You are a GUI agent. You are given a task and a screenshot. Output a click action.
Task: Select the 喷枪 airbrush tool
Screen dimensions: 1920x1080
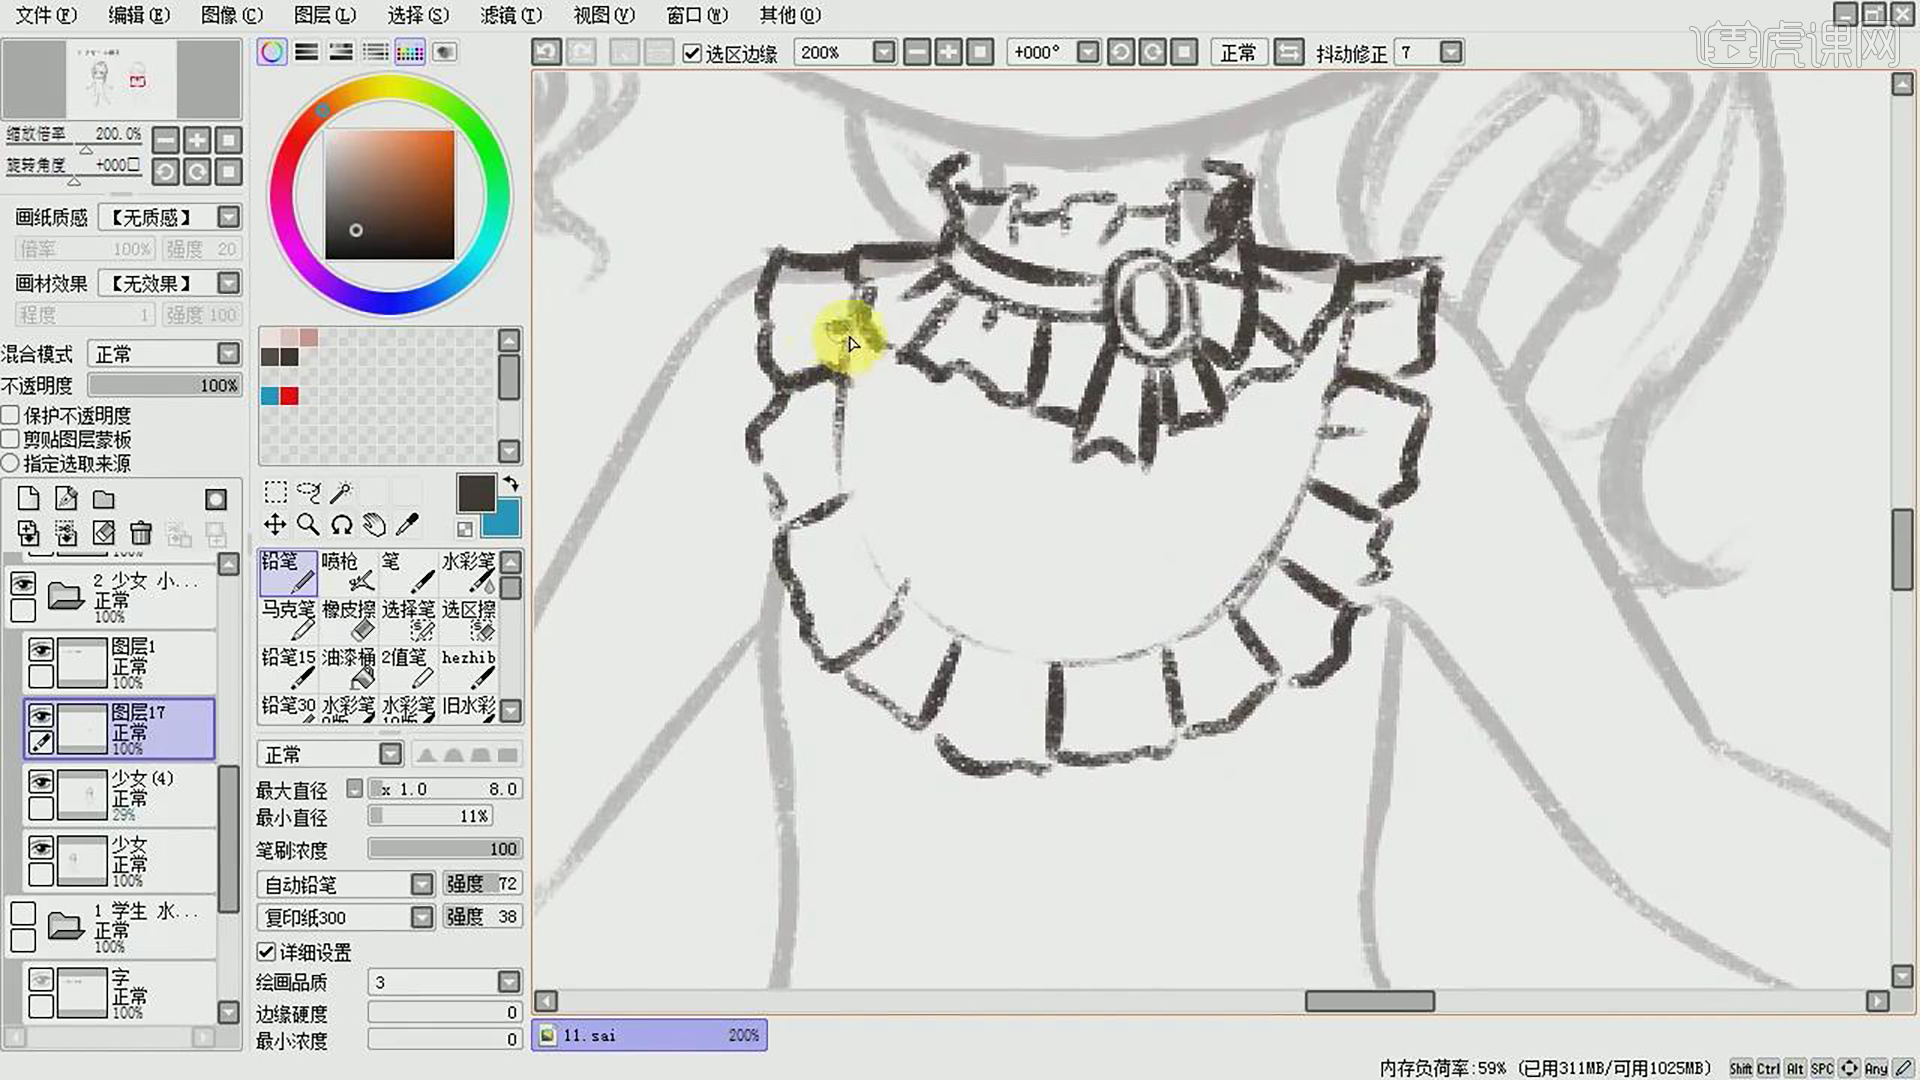[x=348, y=572]
